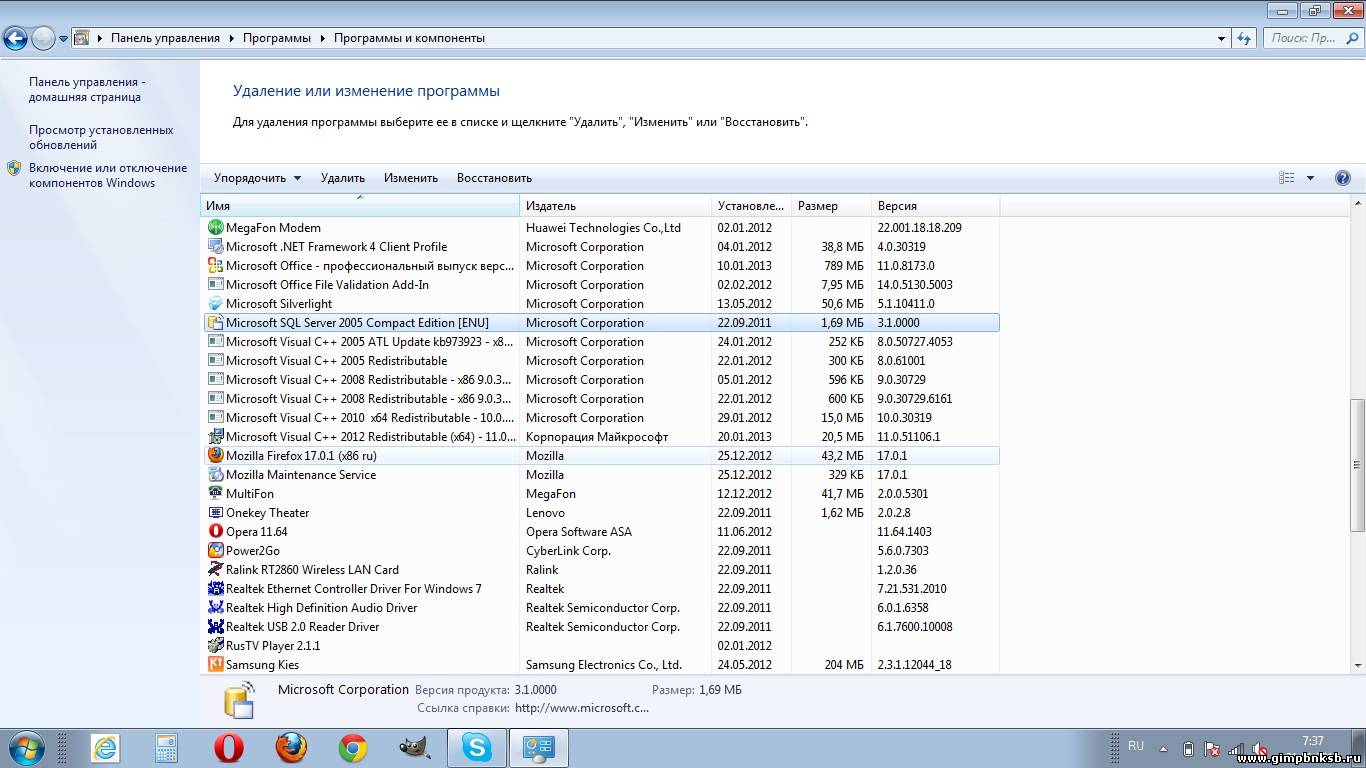Screen dimensions: 1366x768
Task: Click the MegaFon Modem program icon
Action: [215, 228]
